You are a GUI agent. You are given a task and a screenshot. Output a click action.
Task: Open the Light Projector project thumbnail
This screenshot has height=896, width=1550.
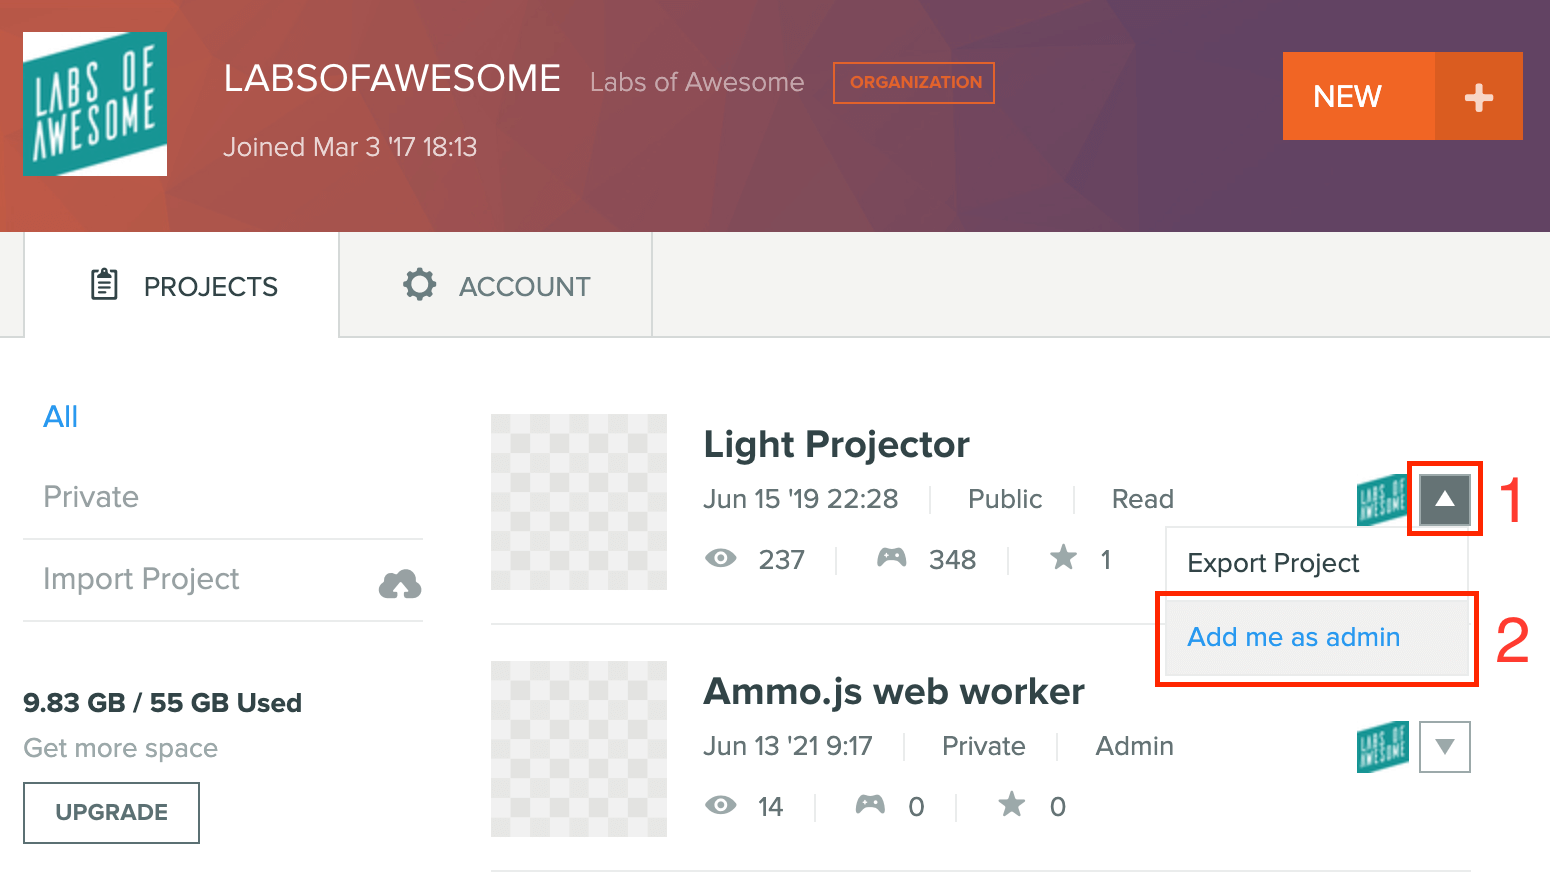coord(579,502)
